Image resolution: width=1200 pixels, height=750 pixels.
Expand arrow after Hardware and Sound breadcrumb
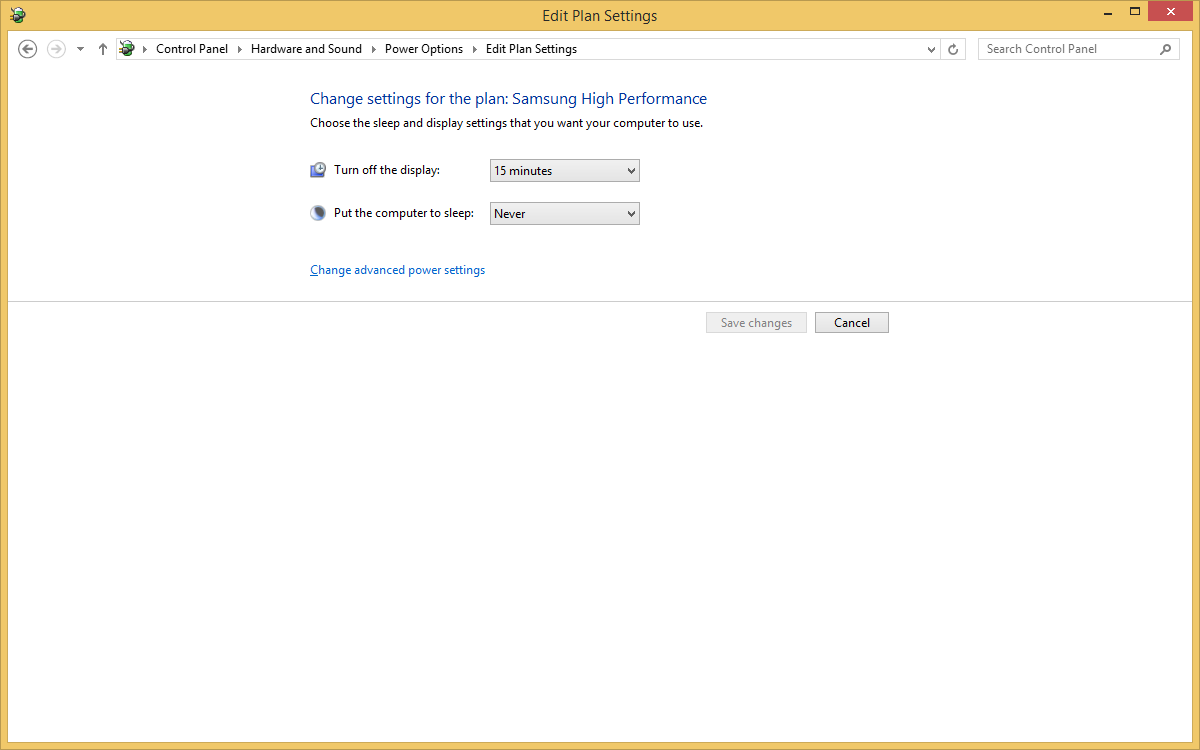374,49
